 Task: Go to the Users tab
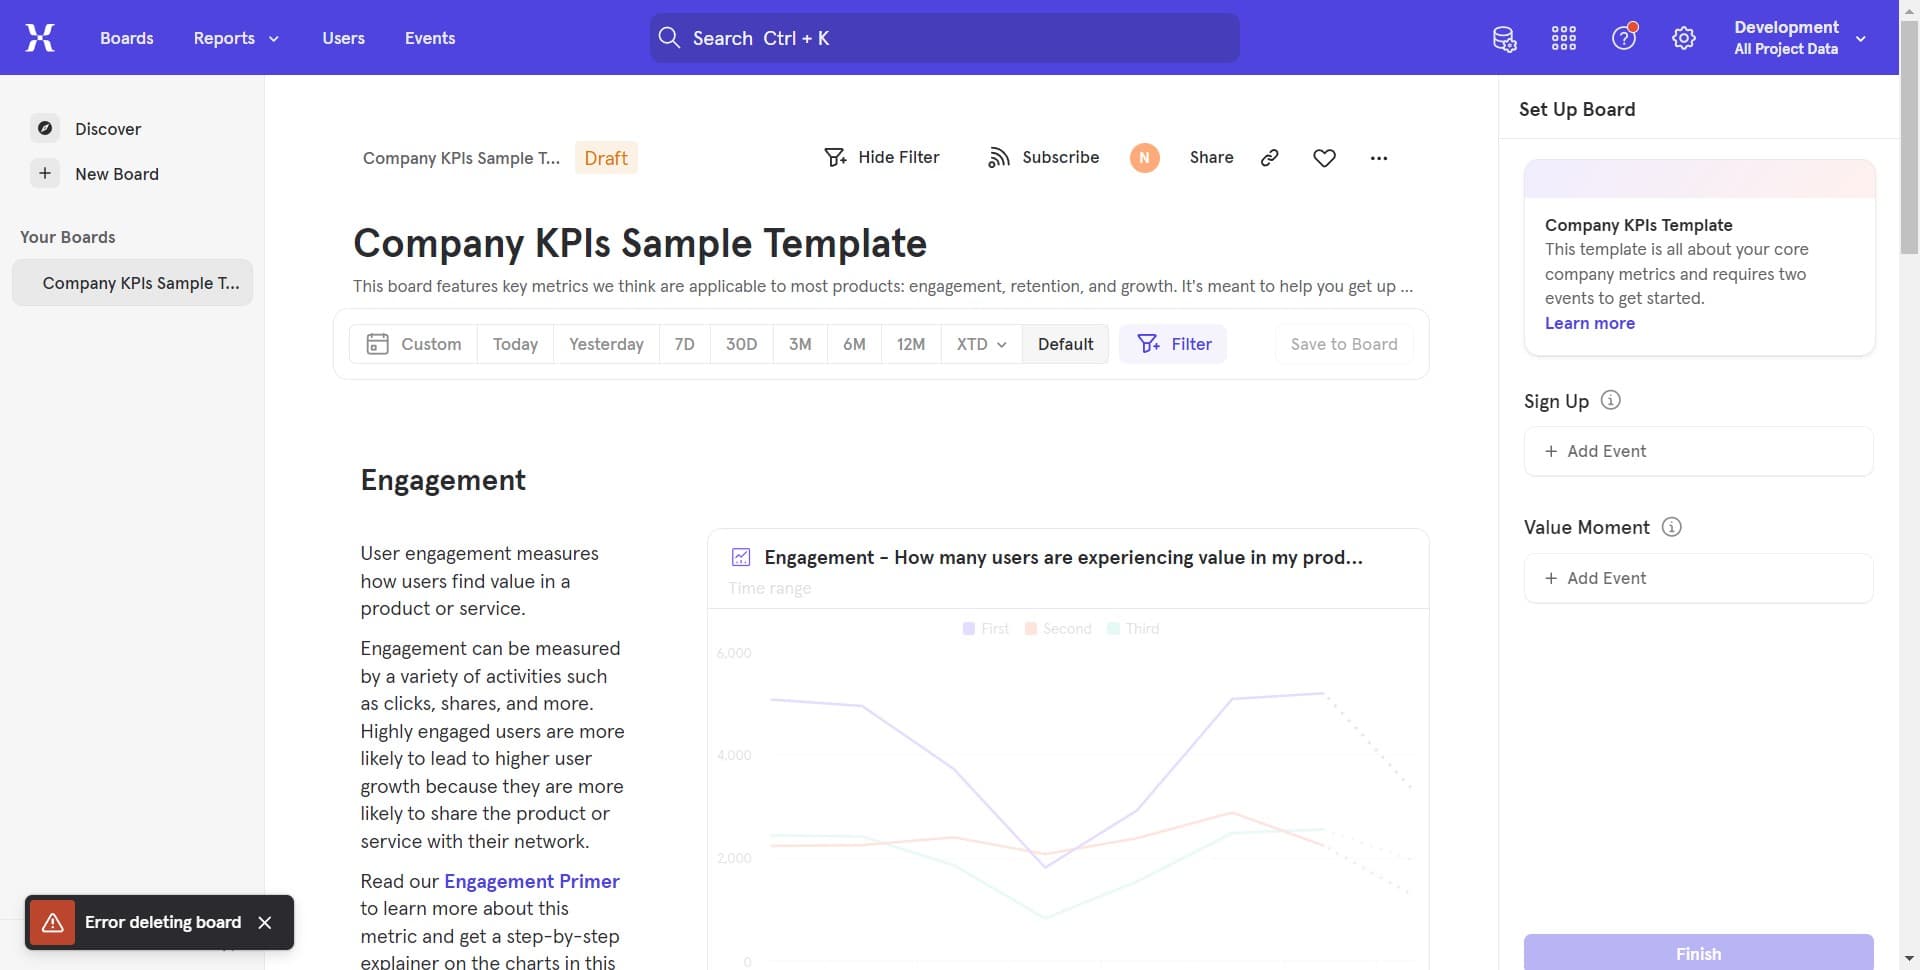pos(343,38)
